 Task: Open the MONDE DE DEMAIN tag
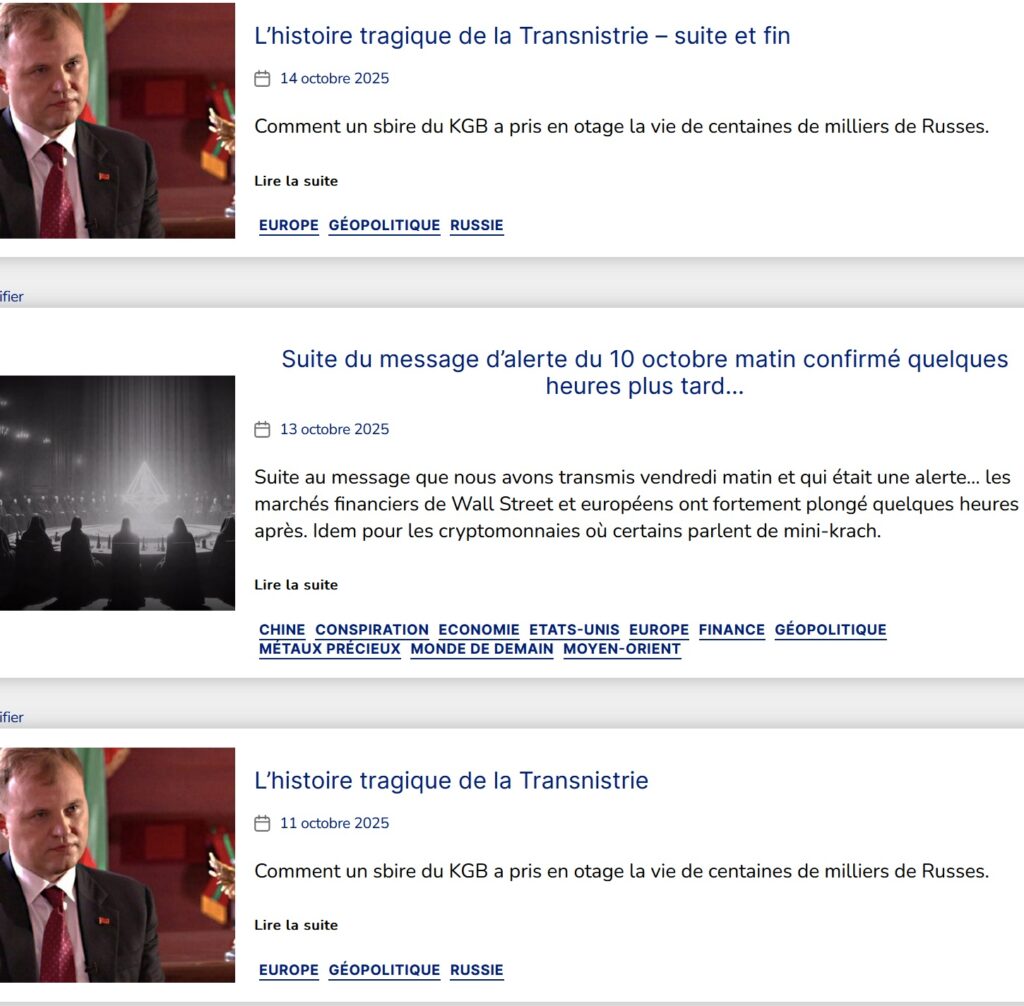[x=482, y=649]
